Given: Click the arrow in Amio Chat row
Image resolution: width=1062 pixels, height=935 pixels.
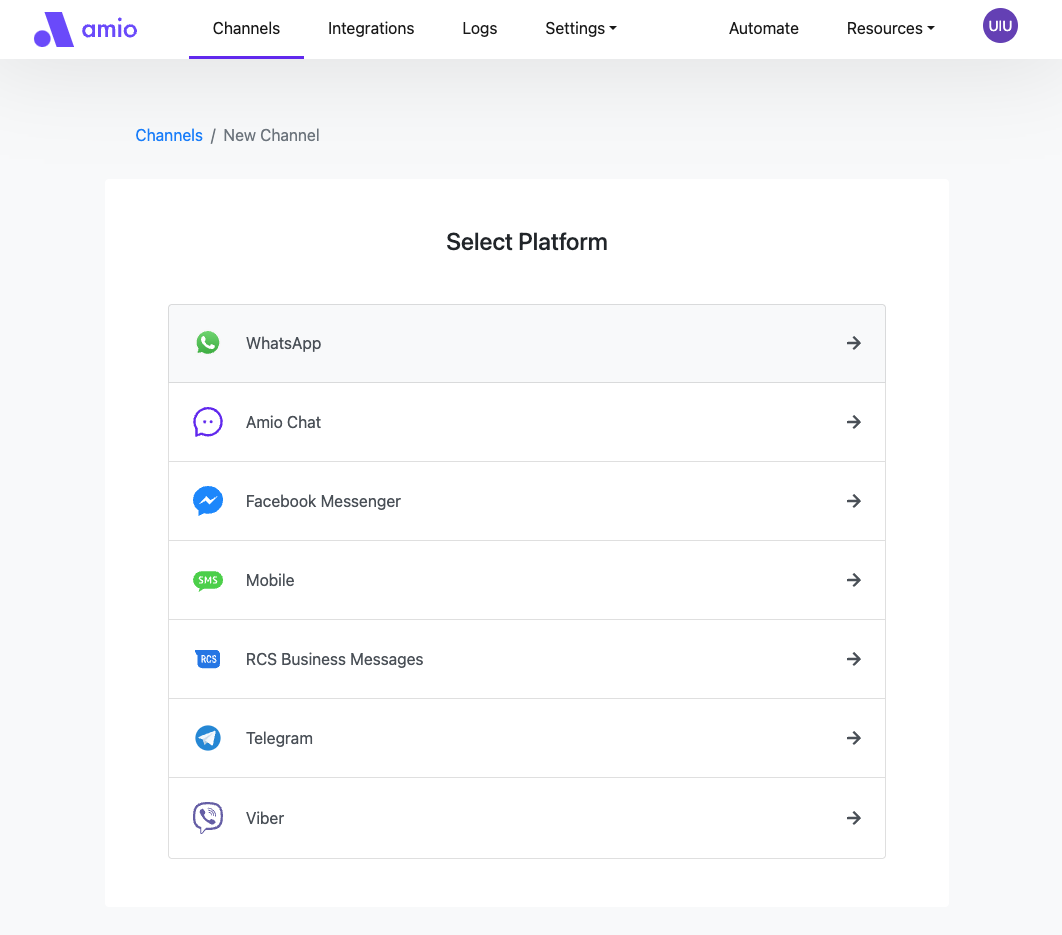Looking at the screenshot, I should [853, 422].
